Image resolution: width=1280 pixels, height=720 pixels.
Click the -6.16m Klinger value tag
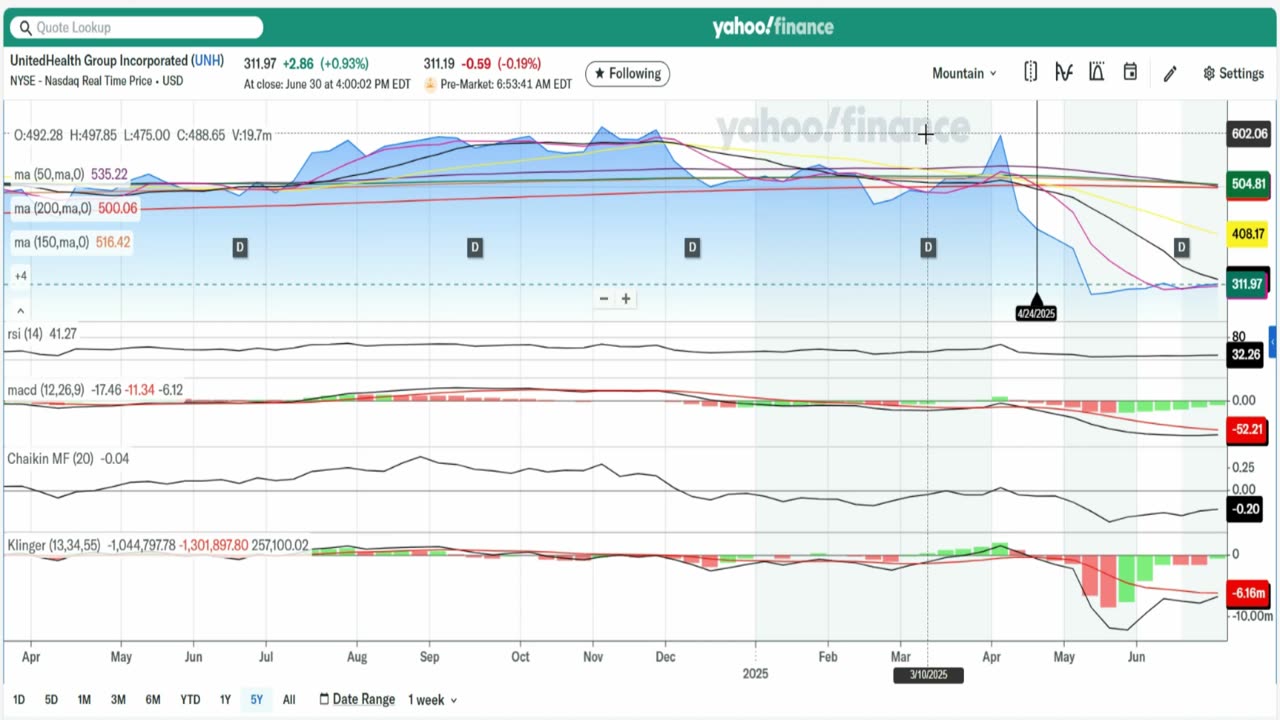coord(1248,594)
